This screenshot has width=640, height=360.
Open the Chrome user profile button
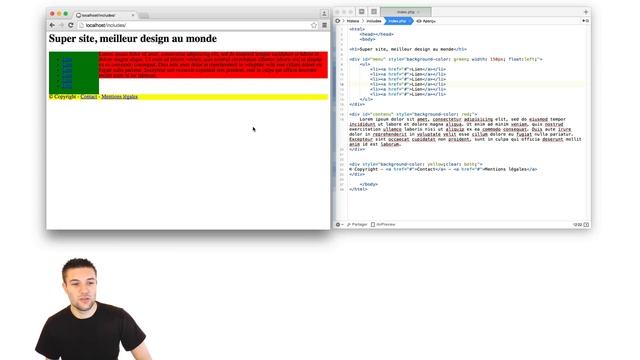pos(324,13)
